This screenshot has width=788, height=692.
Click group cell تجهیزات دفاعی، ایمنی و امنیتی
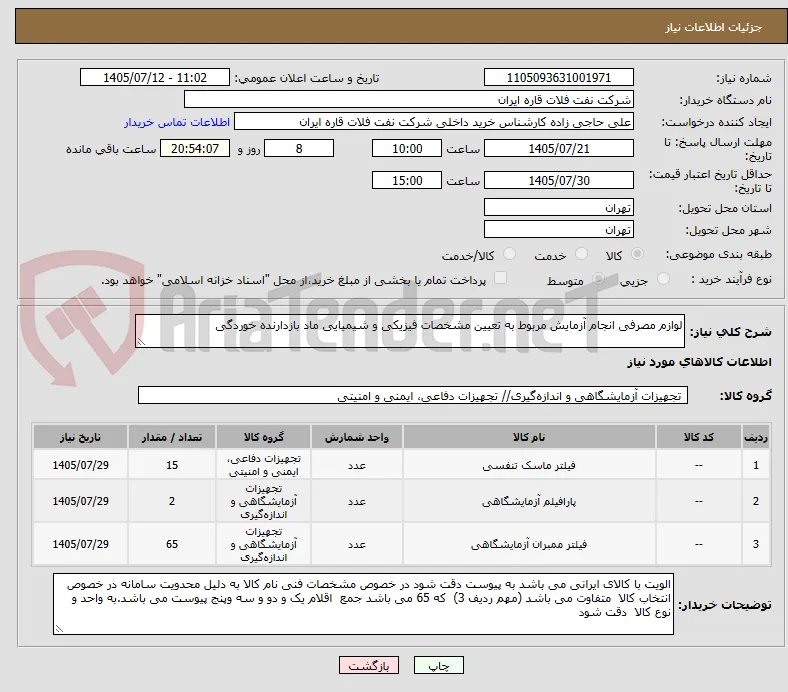pos(264,465)
